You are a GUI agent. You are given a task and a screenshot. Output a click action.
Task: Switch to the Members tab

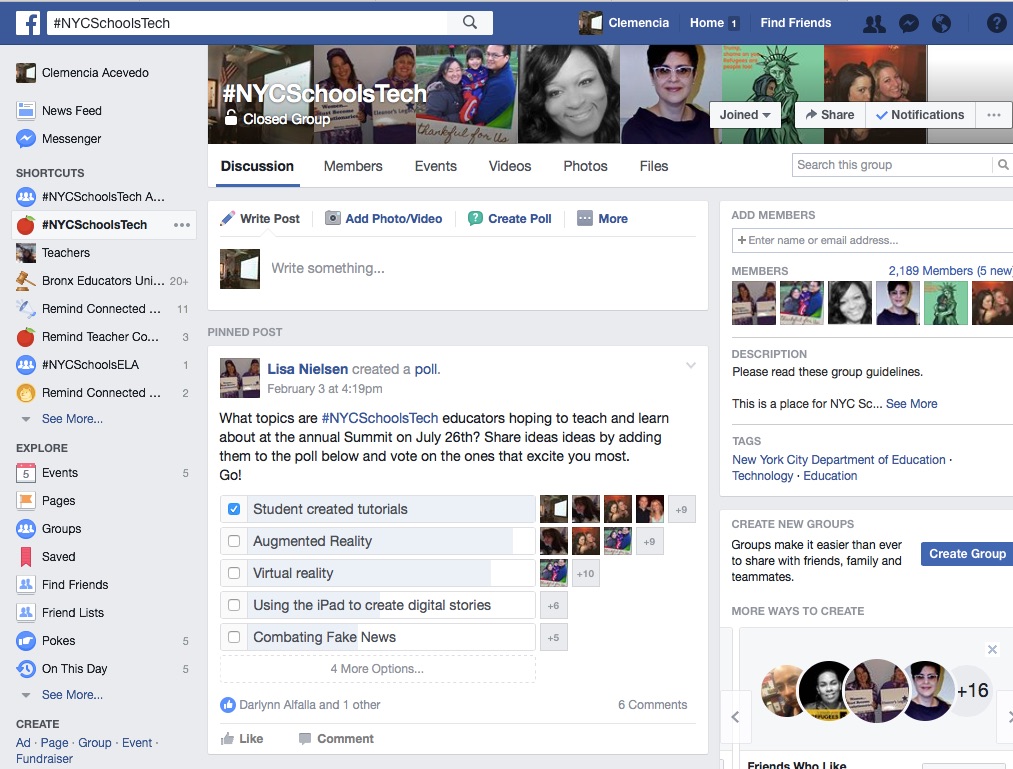(x=353, y=166)
